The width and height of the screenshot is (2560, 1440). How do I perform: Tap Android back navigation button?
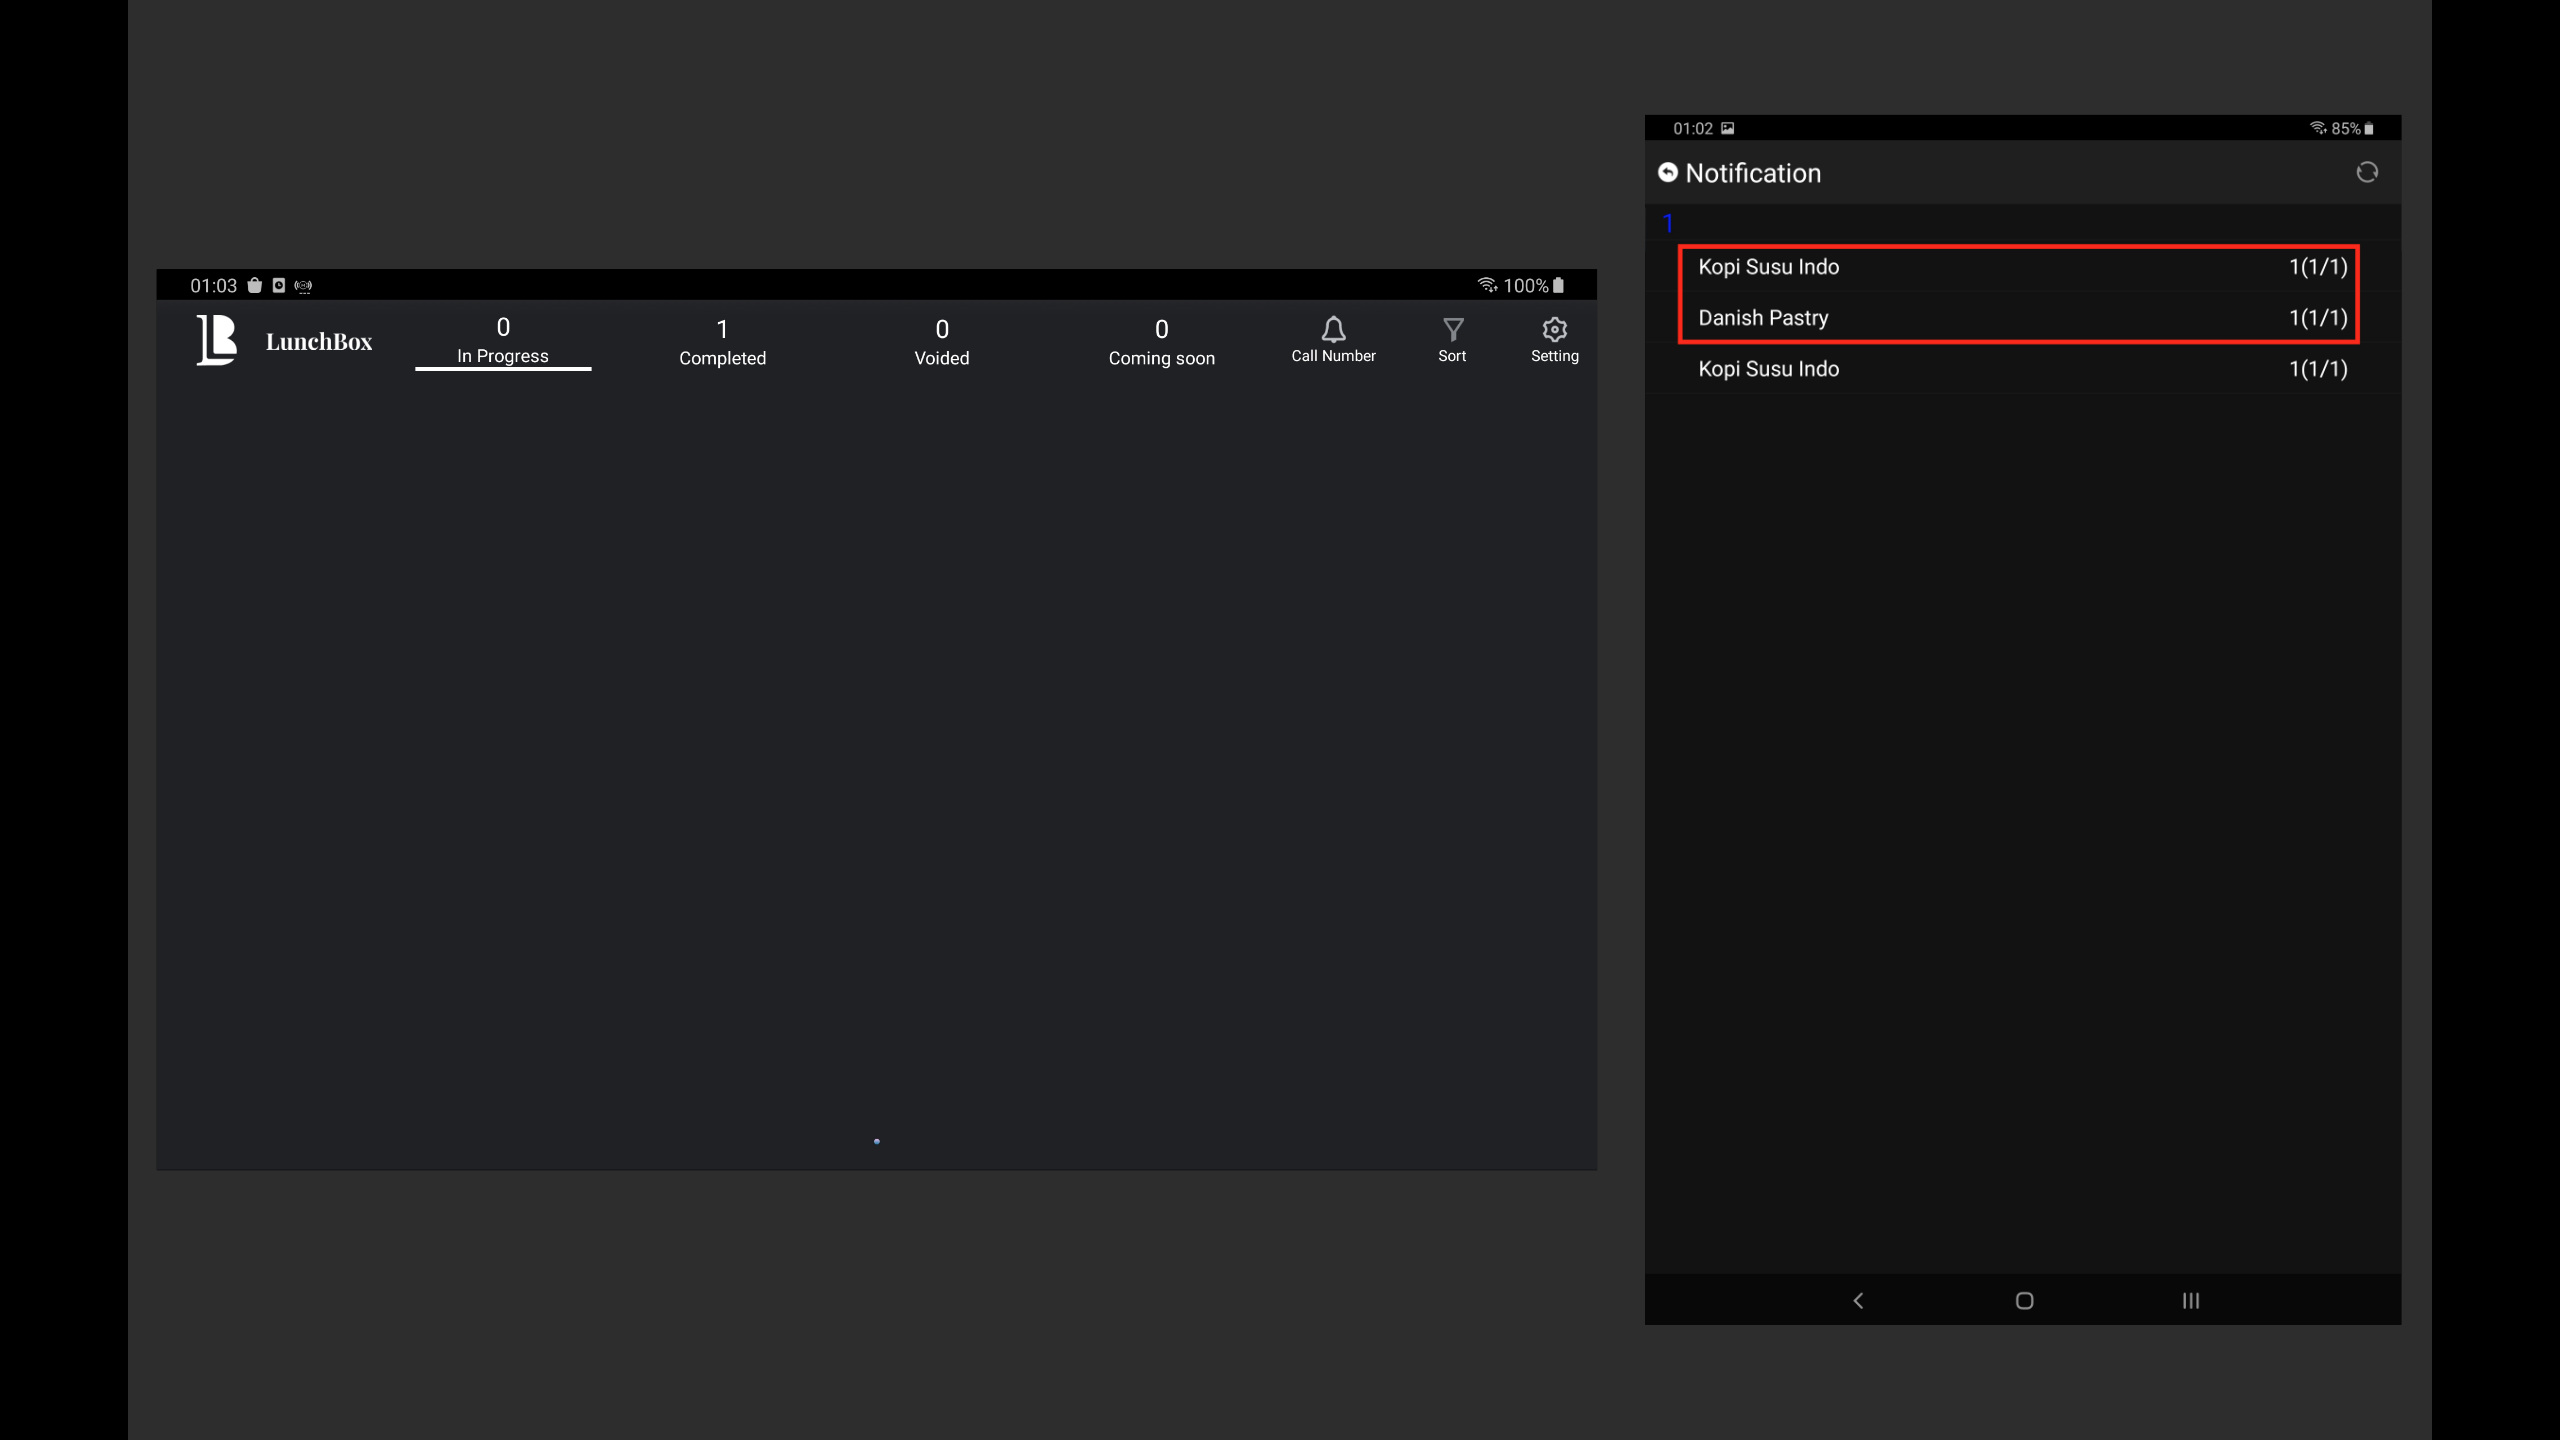click(x=1858, y=1300)
